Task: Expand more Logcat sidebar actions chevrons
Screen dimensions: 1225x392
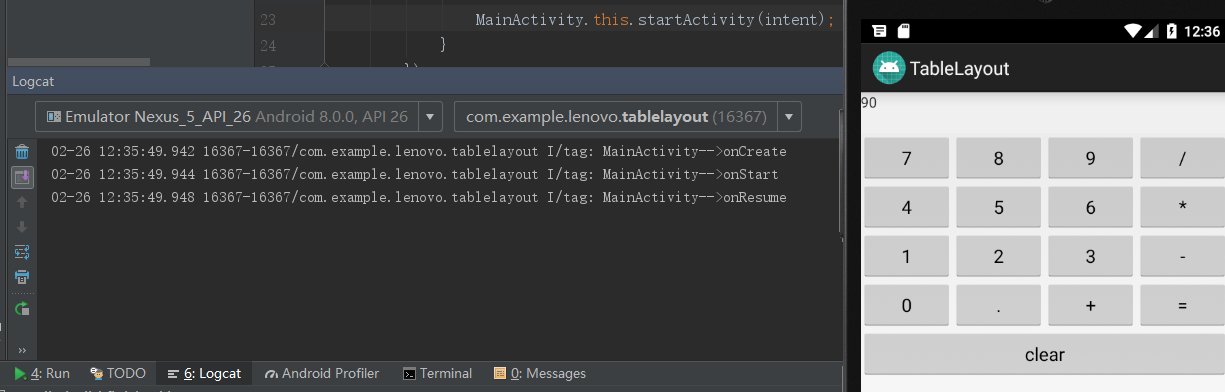Action: pyautogui.click(x=22, y=351)
